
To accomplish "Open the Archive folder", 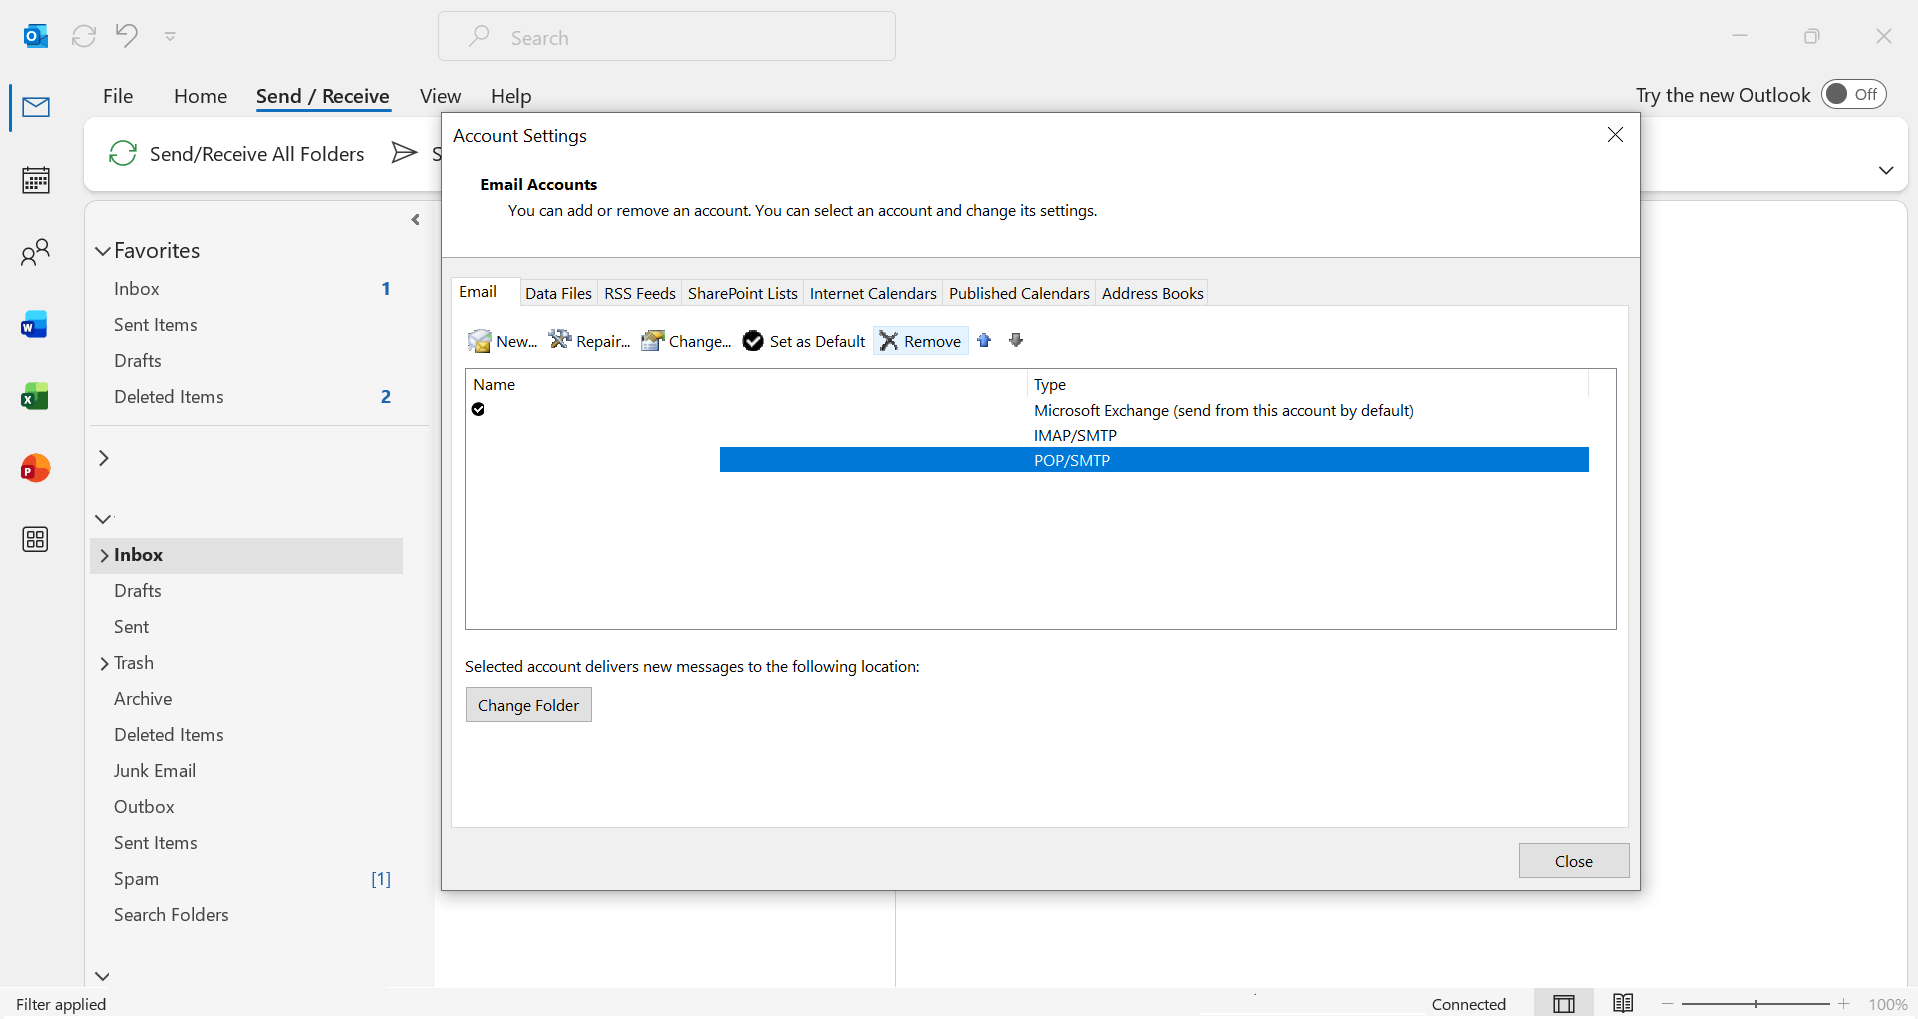I will [x=247, y=699].
